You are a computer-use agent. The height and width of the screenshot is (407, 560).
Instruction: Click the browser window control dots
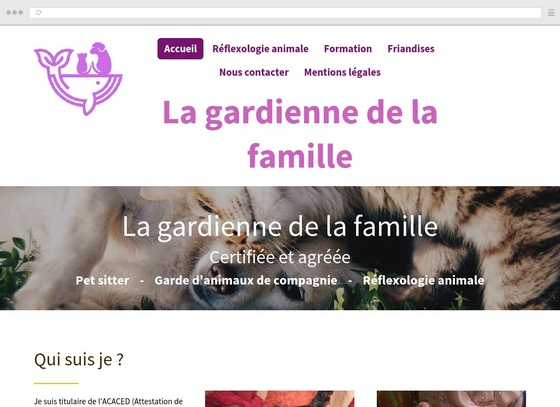pyautogui.click(x=15, y=12)
